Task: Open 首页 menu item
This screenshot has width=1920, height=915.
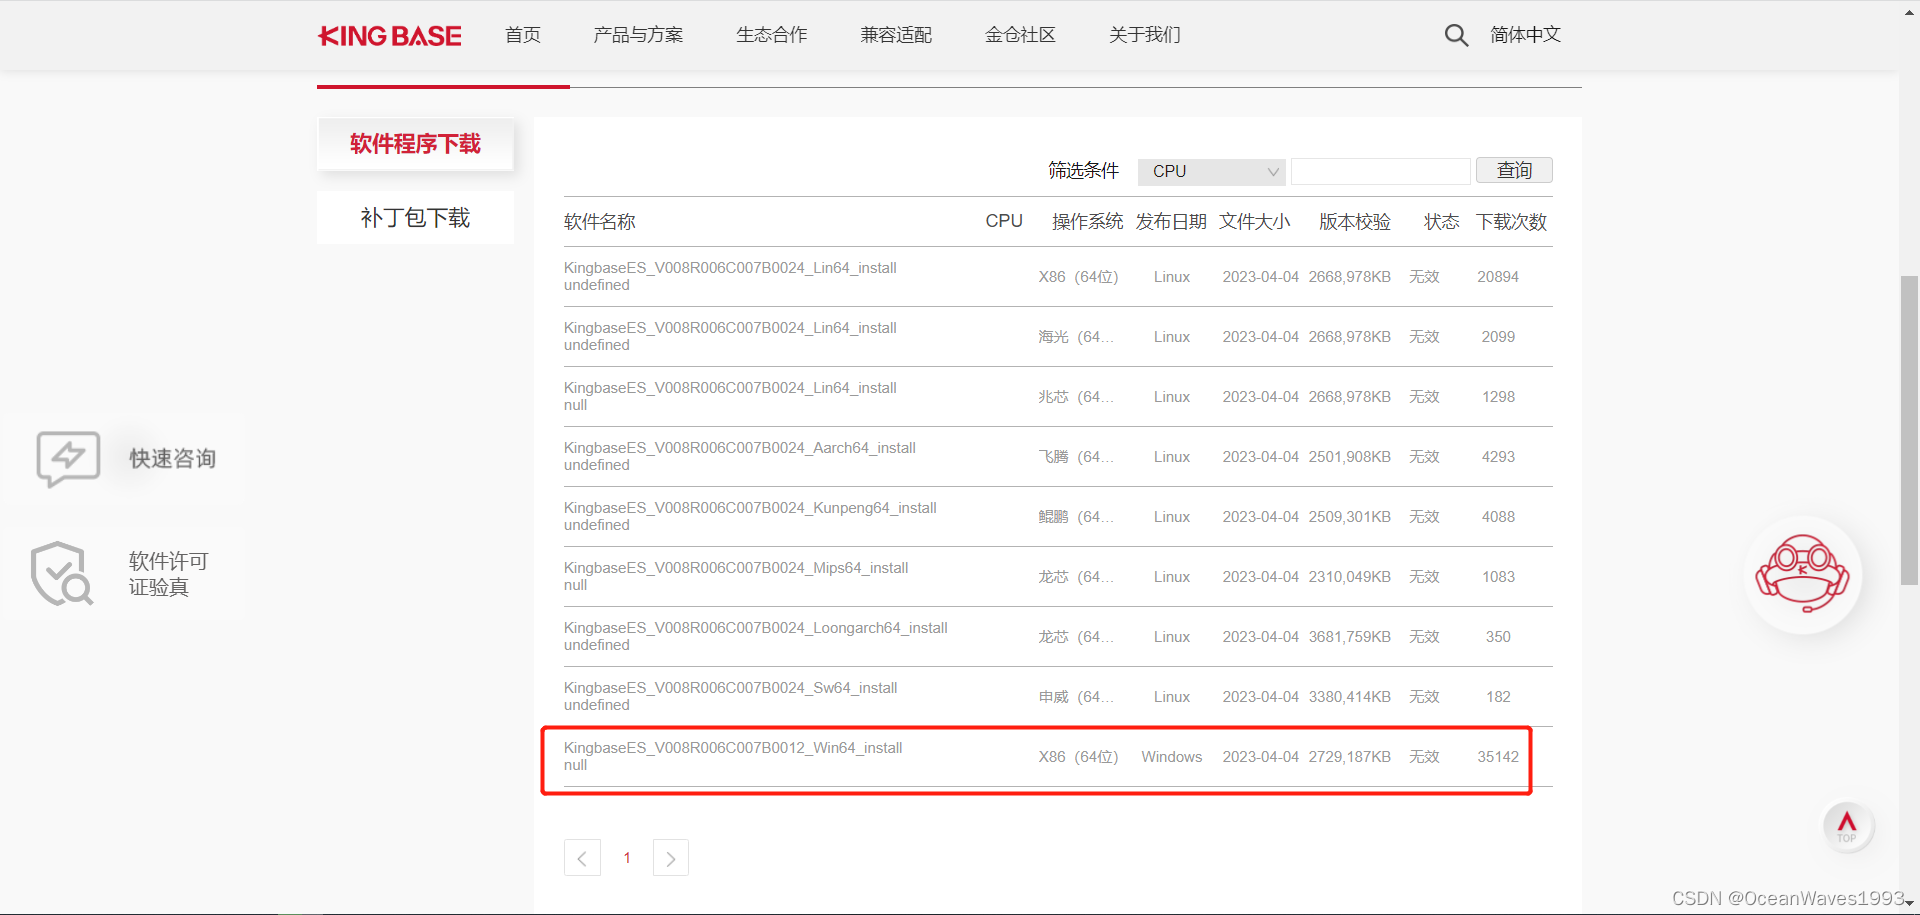Action: pos(523,35)
